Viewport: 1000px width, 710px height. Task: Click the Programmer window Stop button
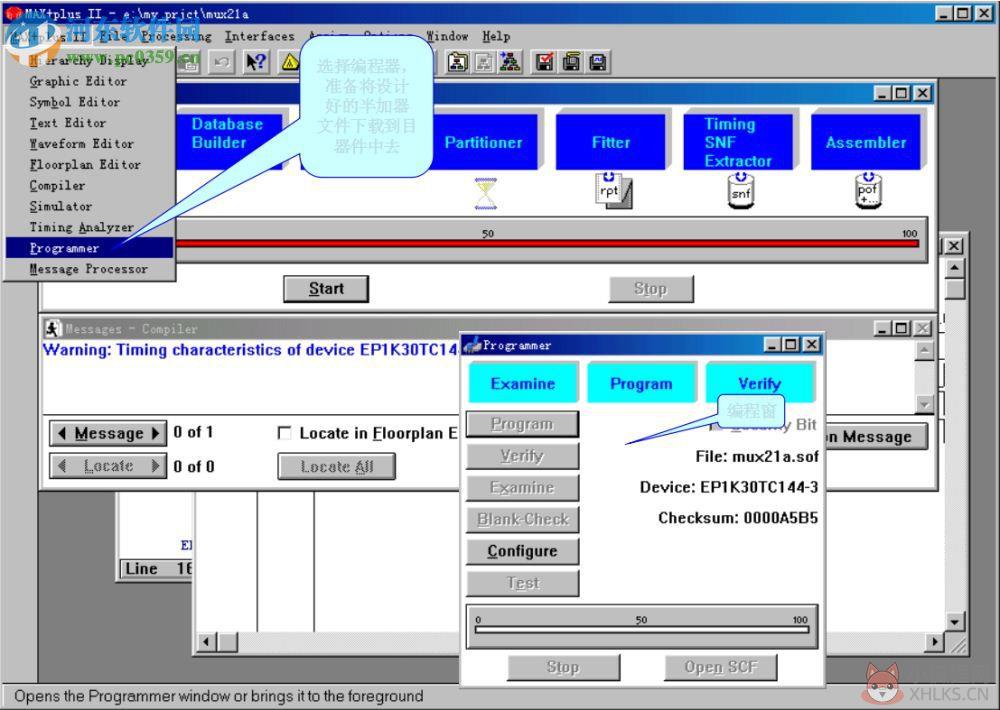click(563, 667)
